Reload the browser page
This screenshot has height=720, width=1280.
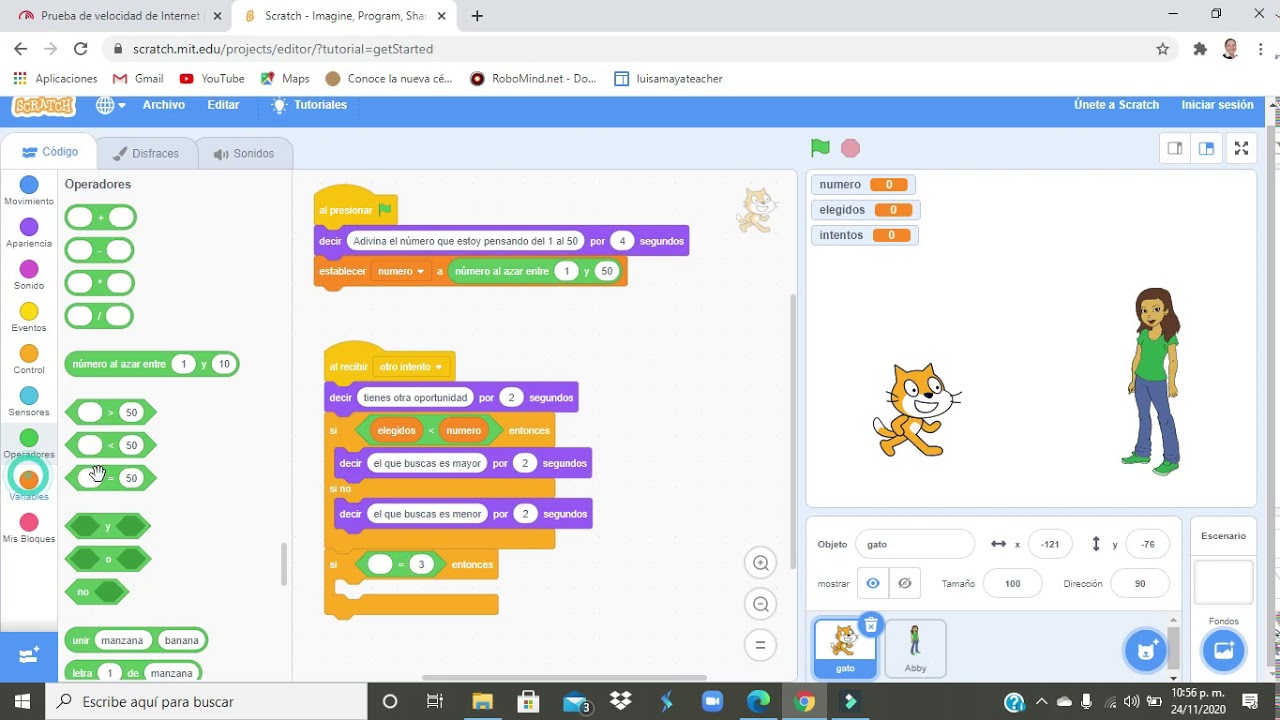point(81,49)
